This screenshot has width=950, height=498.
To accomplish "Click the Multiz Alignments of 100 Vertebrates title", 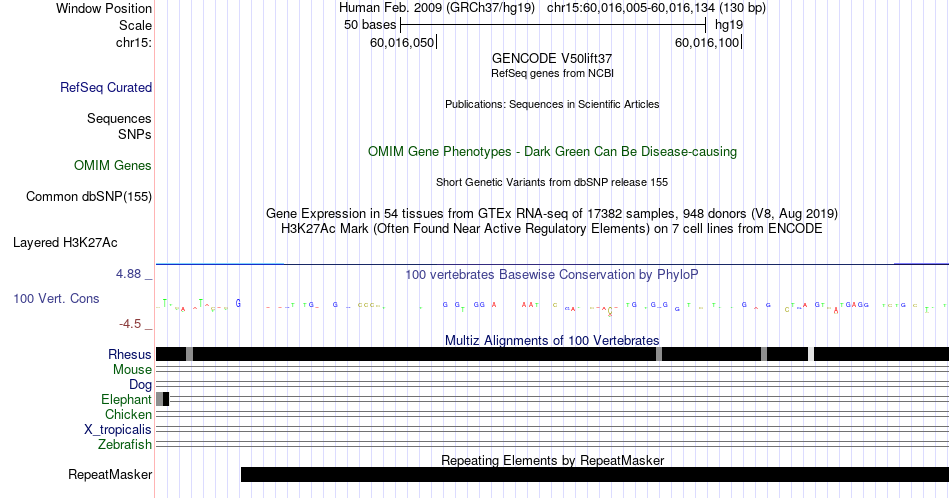I will 552,340.
